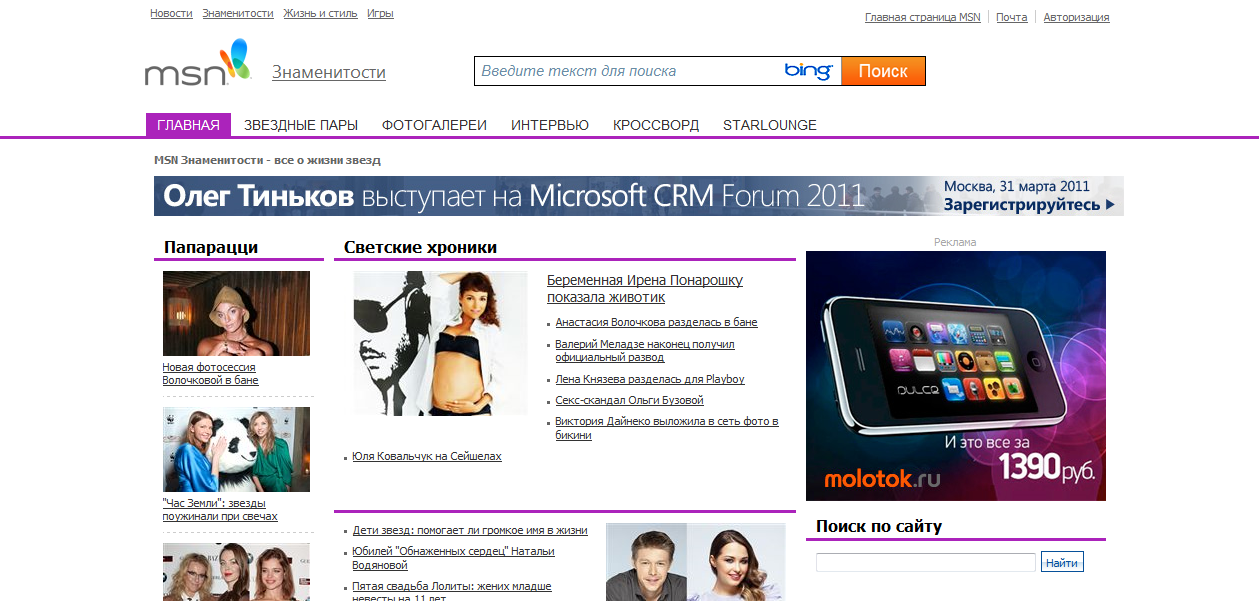Click the Волочкова photo session thumbnail

236,313
